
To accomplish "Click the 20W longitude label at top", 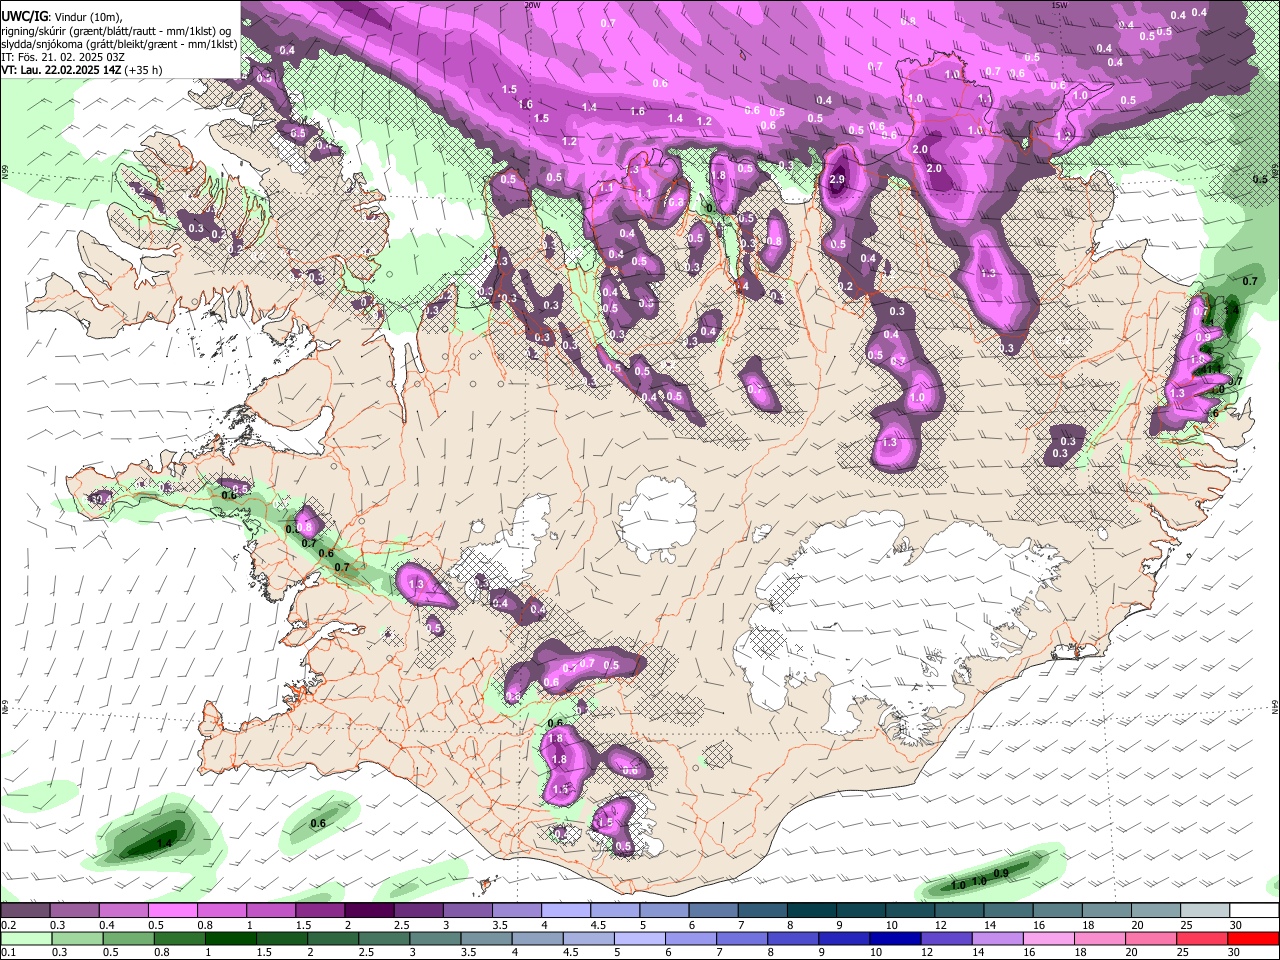I will 532,5.
